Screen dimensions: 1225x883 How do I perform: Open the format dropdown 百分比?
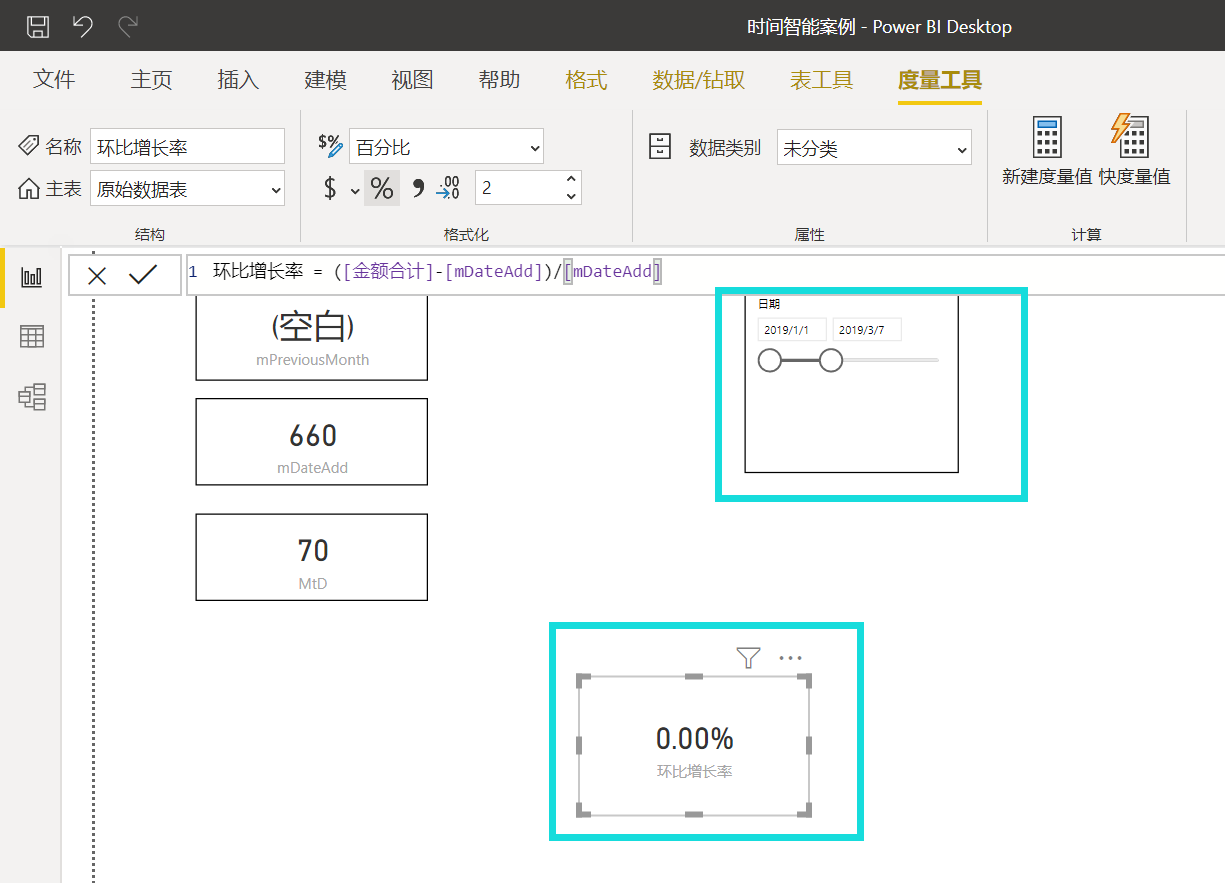point(446,147)
